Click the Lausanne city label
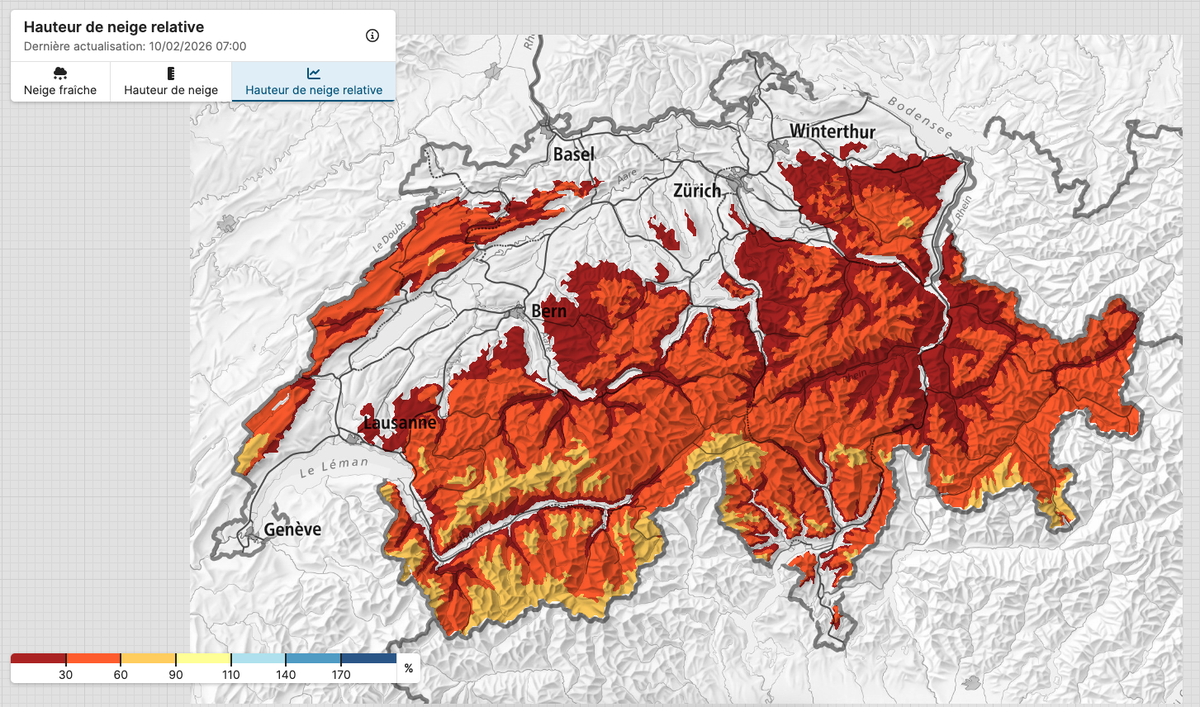This screenshot has height=707, width=1200. tap(400, 422)
